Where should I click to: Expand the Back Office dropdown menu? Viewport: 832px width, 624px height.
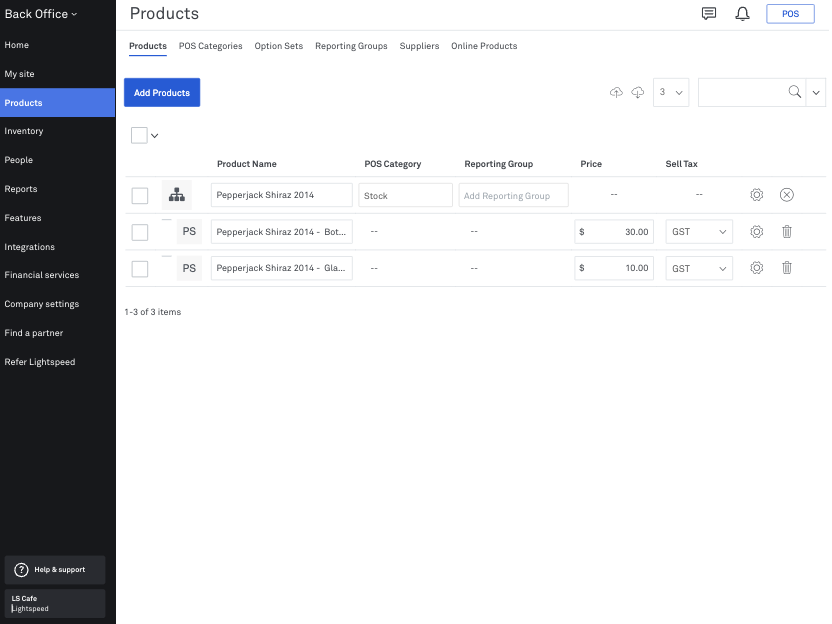(41, 14)
